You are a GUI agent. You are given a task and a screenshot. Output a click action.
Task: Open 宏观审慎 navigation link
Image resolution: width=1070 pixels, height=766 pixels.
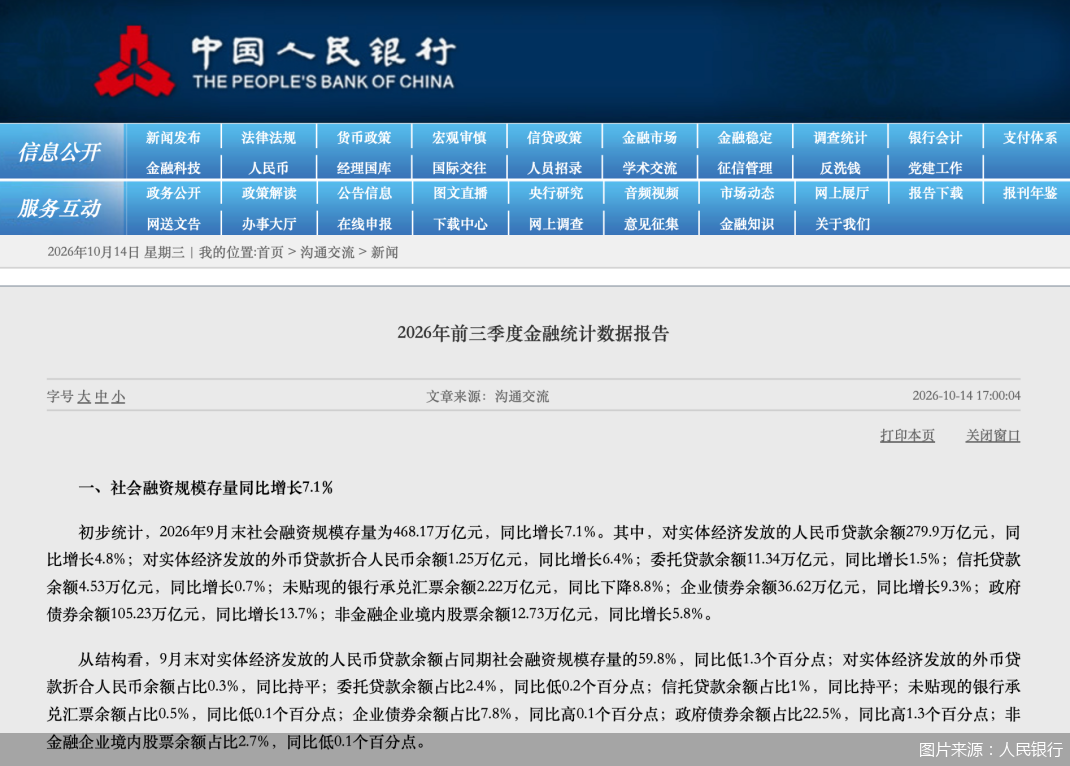click(459, 138)
